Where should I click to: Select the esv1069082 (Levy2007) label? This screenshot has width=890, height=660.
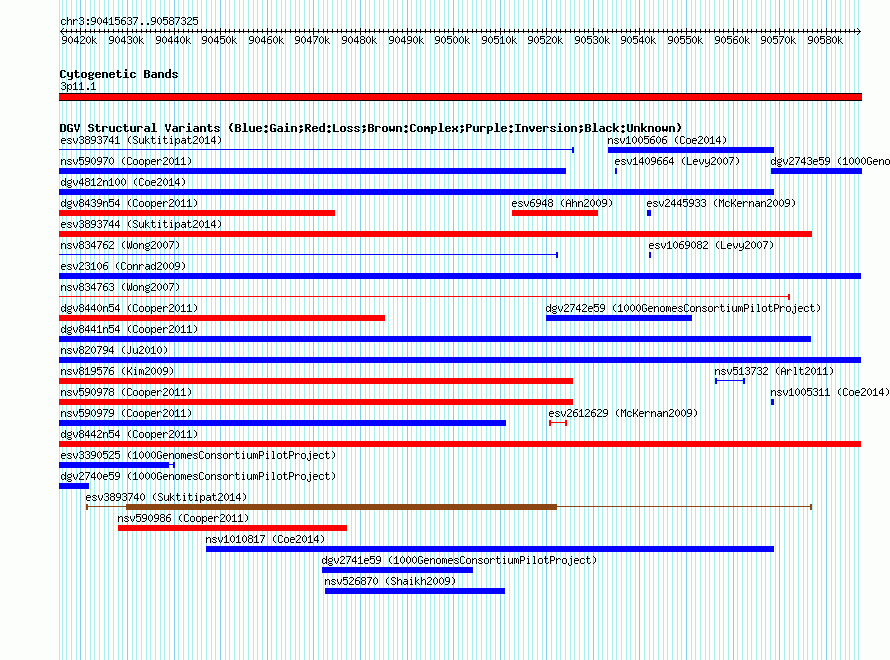pyautogui.click(x=711, y=245)
